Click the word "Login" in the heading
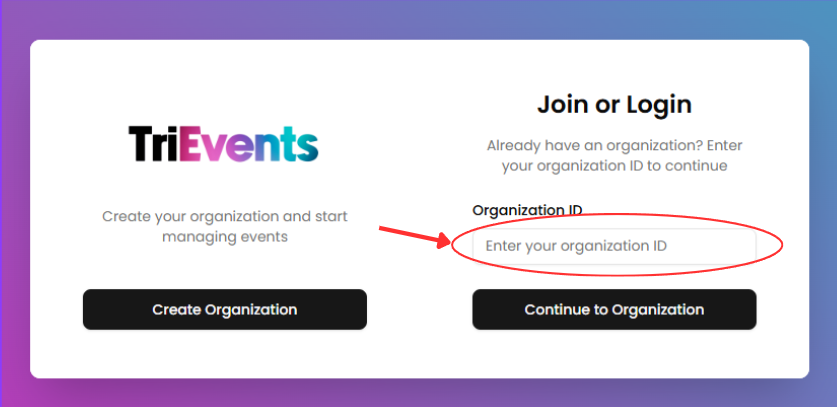This screenshot has width=837, height=407. (x=658, y=104)
